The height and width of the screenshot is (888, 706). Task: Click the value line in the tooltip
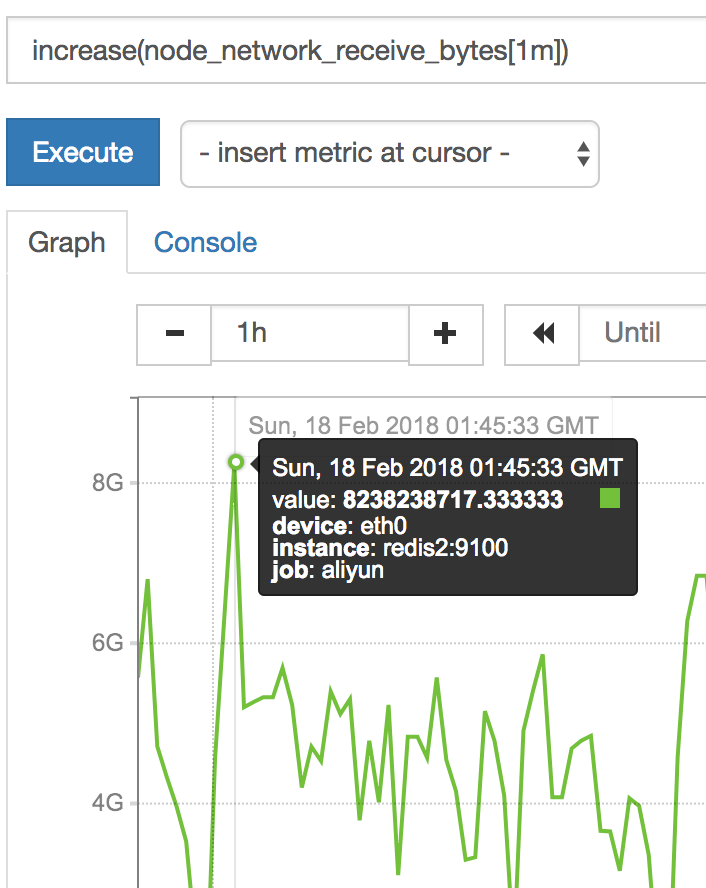(x=417, y=500)
